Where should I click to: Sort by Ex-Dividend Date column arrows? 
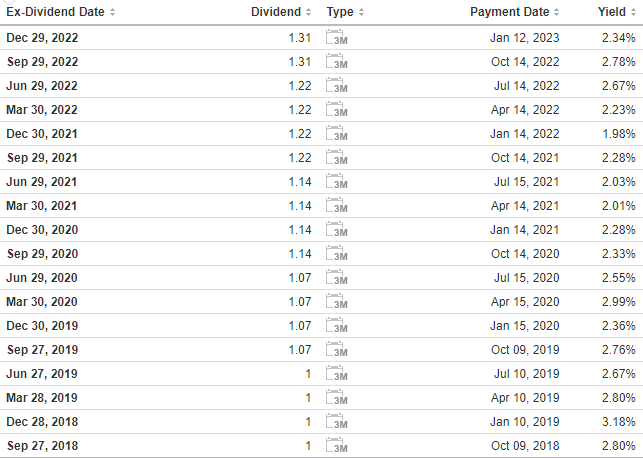[x=112, y=12]
